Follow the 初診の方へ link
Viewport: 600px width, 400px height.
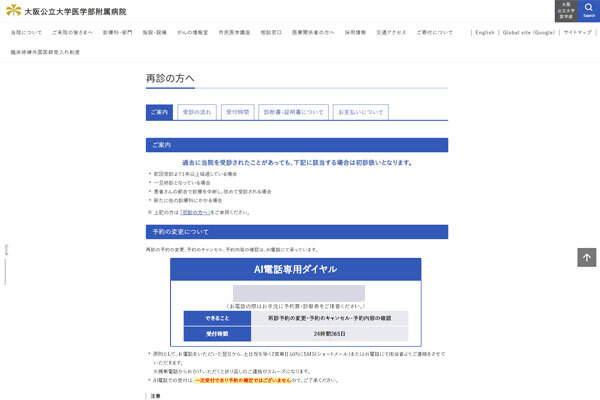pyautogui.click(x=195, y=212)
